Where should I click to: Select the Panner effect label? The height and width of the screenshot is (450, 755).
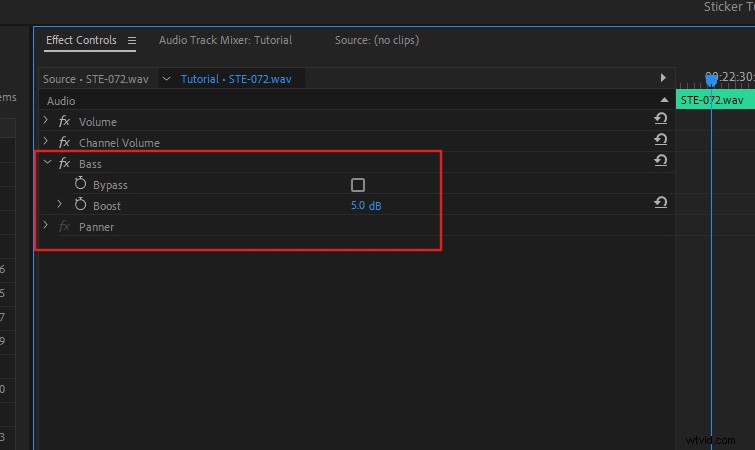tap(96, 227)
